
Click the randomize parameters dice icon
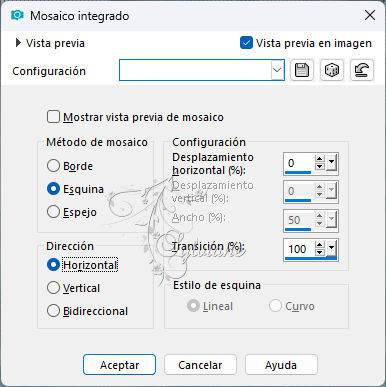pos(331,70)
